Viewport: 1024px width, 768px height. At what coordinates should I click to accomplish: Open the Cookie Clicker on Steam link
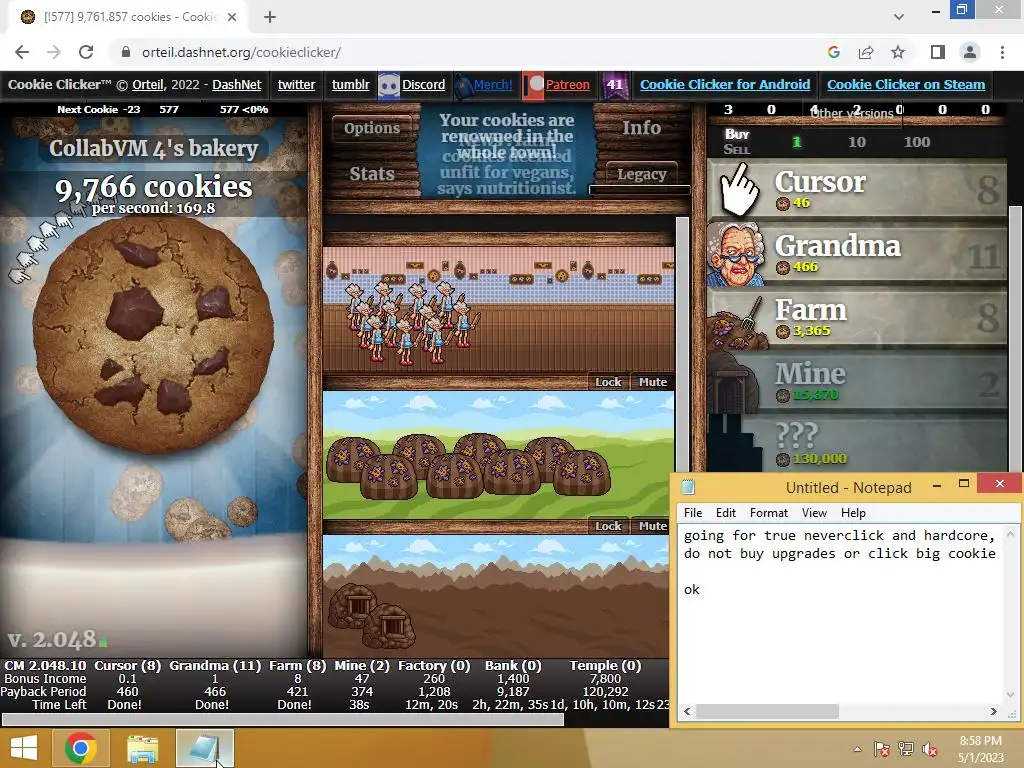906,85
